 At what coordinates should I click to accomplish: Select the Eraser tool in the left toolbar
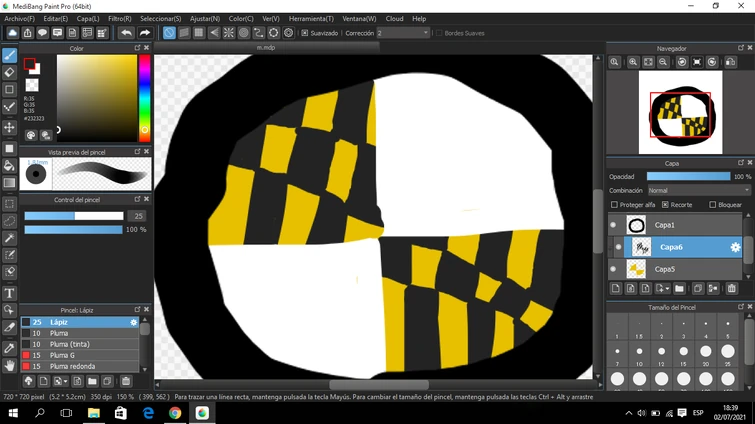(x=10, y=72)
